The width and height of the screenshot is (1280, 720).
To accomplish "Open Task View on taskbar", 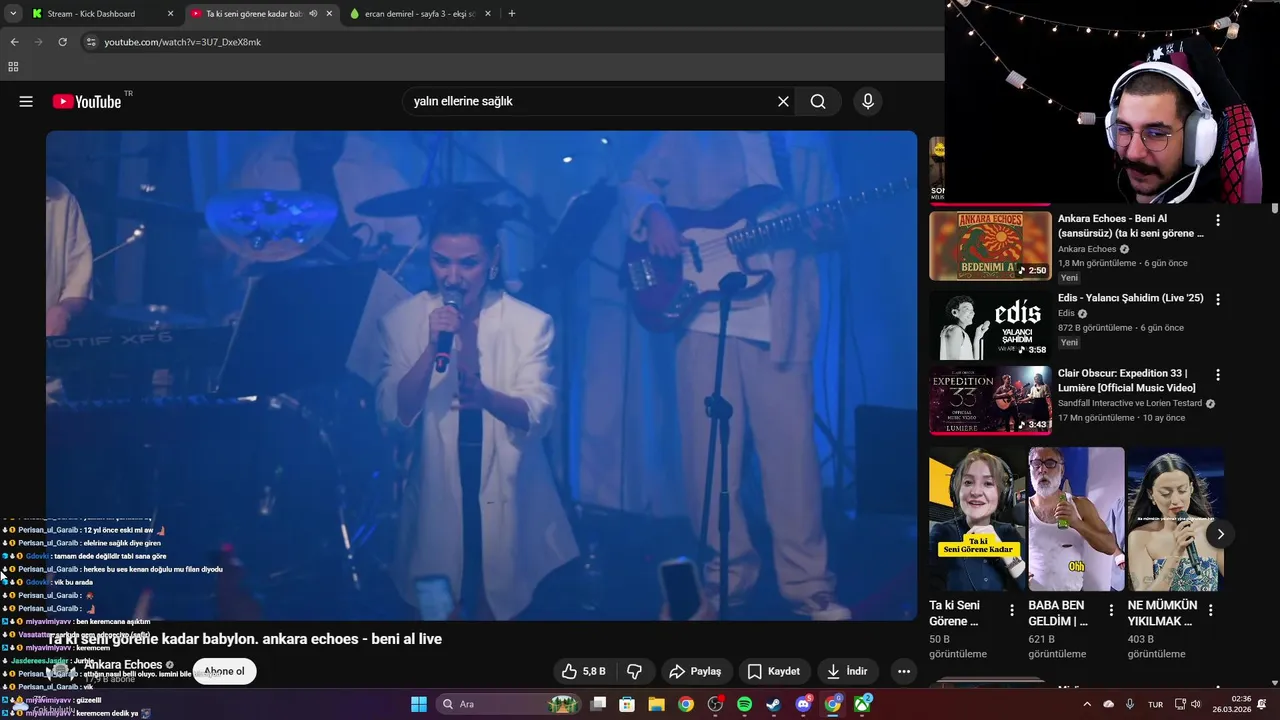I will point(598,704).
